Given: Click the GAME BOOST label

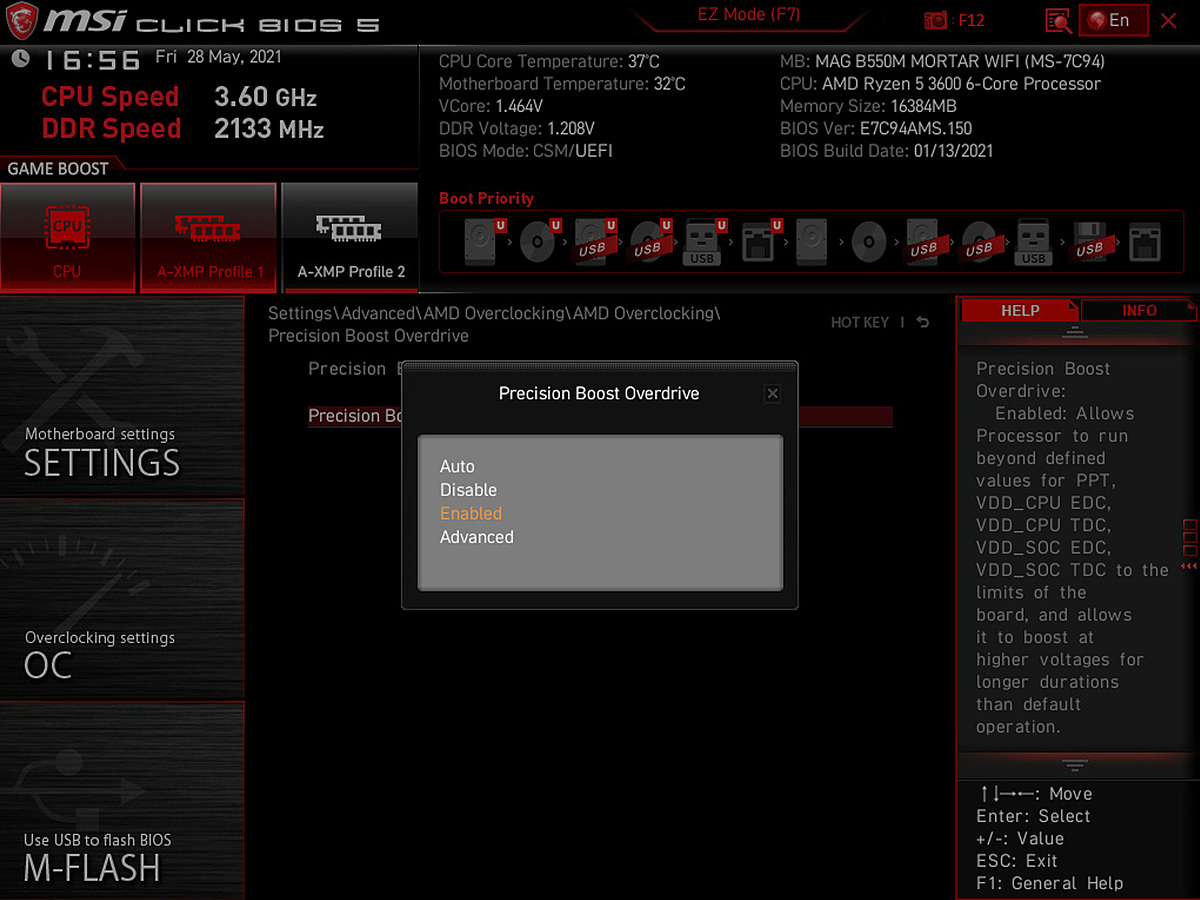Looking at the screenshot, I should coord(57,168).
